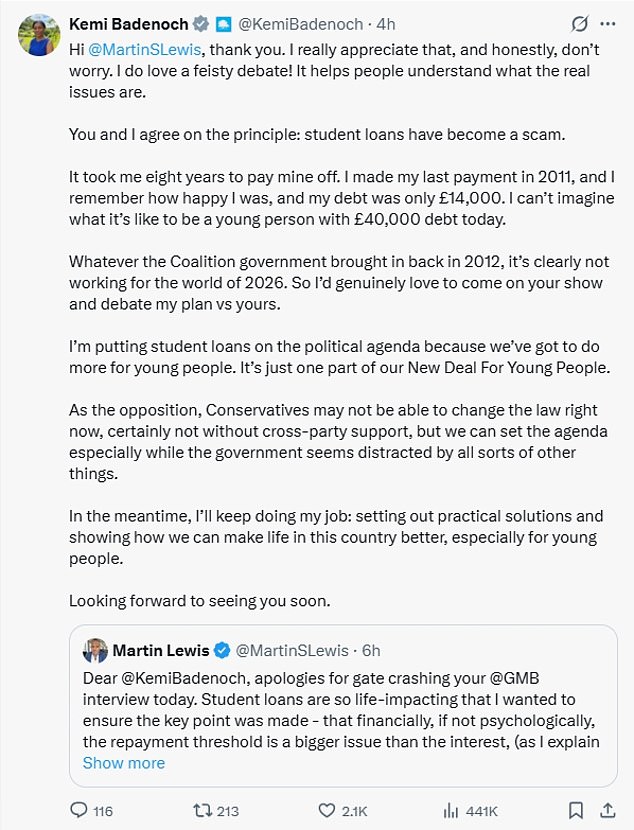The image size is (634, 830).
Task: Open the three-dot more options menu
Action: [x=607, y=23]
